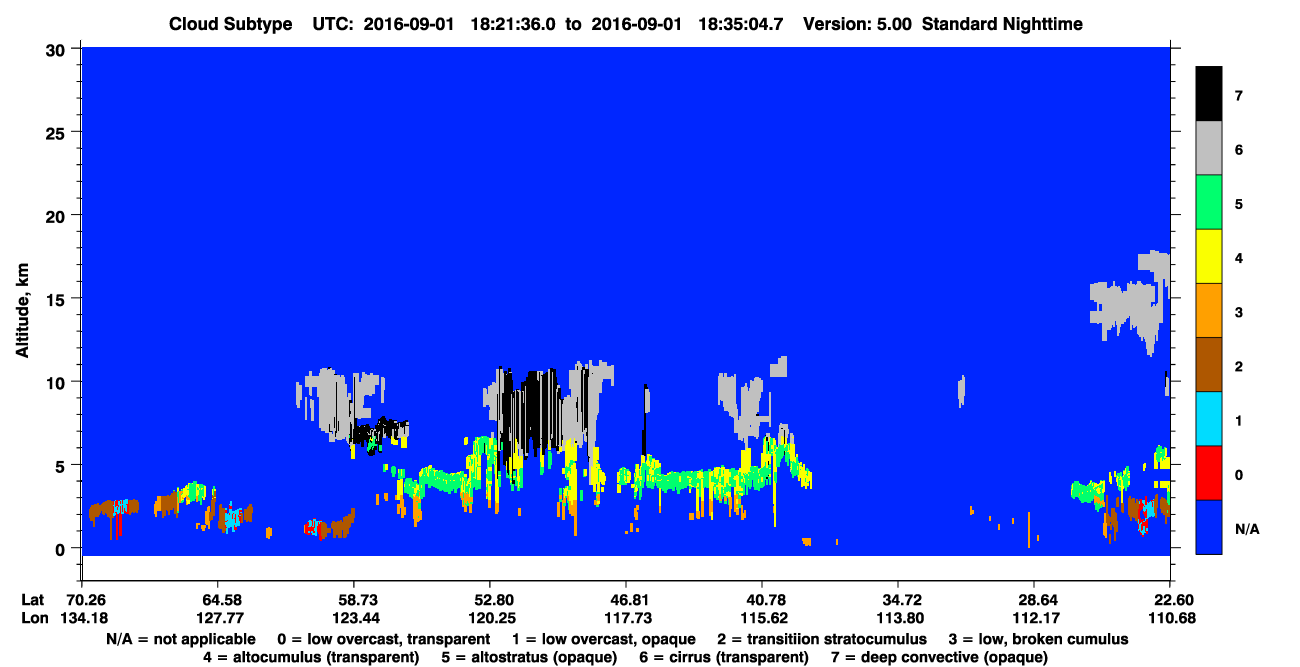Click legend text "1 = low overcast, opaque"

pos(604,639)
